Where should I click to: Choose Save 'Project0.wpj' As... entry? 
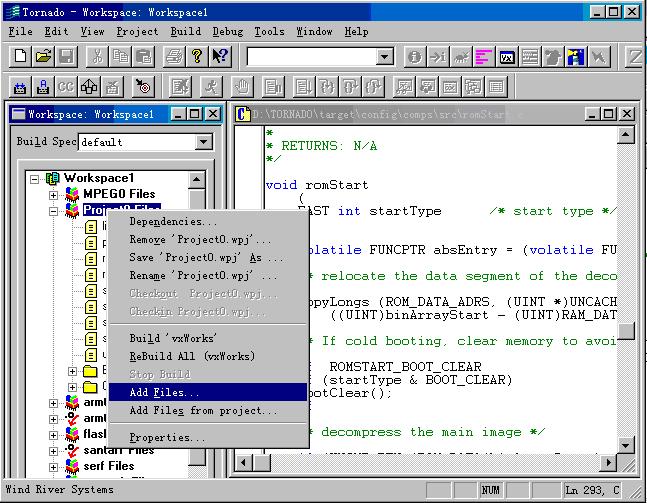[208, 257]
